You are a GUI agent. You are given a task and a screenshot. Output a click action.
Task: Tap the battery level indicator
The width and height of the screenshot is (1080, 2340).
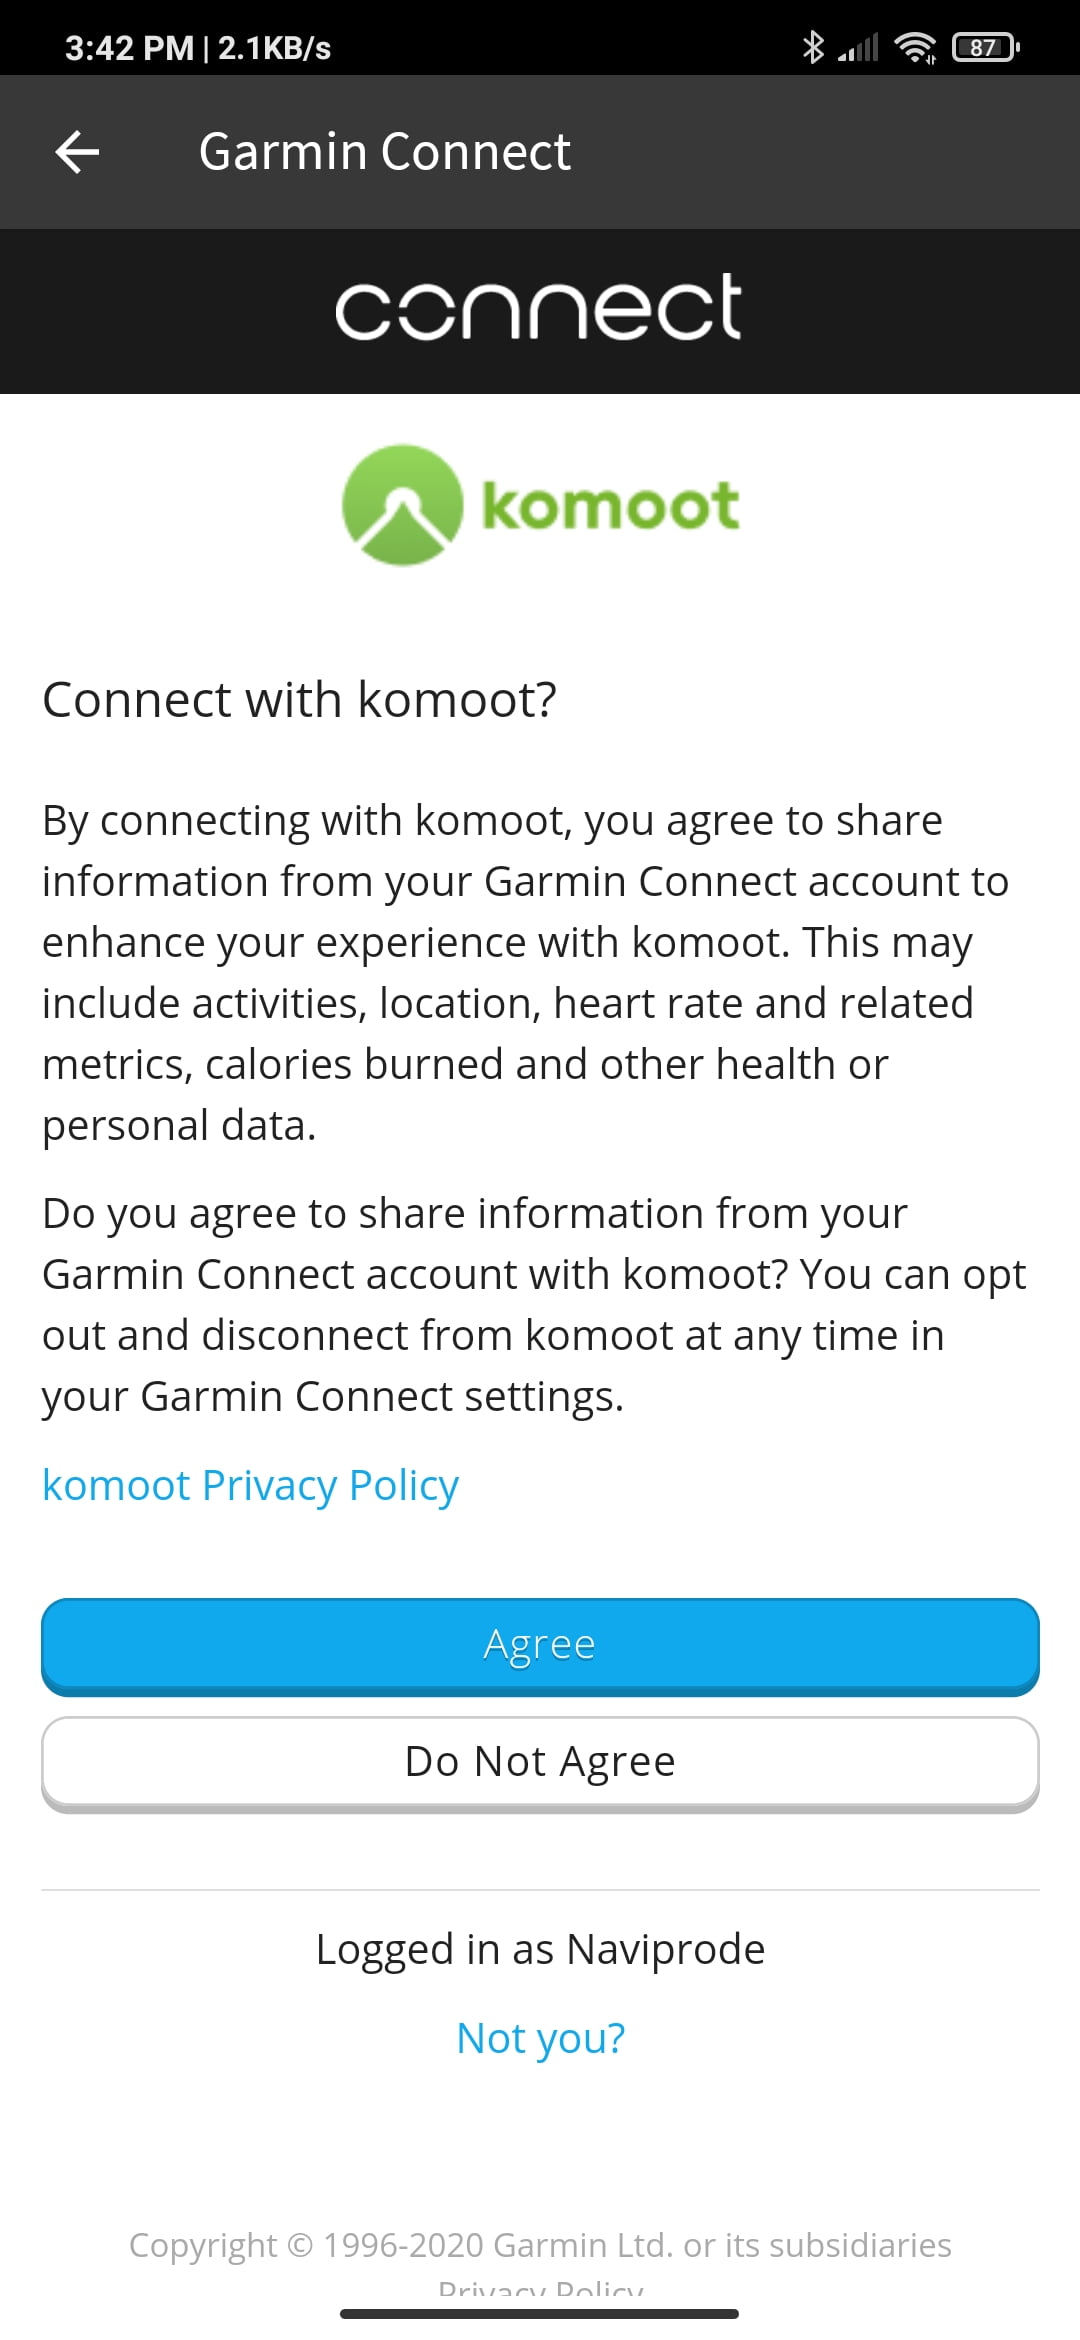coord(985,47)
